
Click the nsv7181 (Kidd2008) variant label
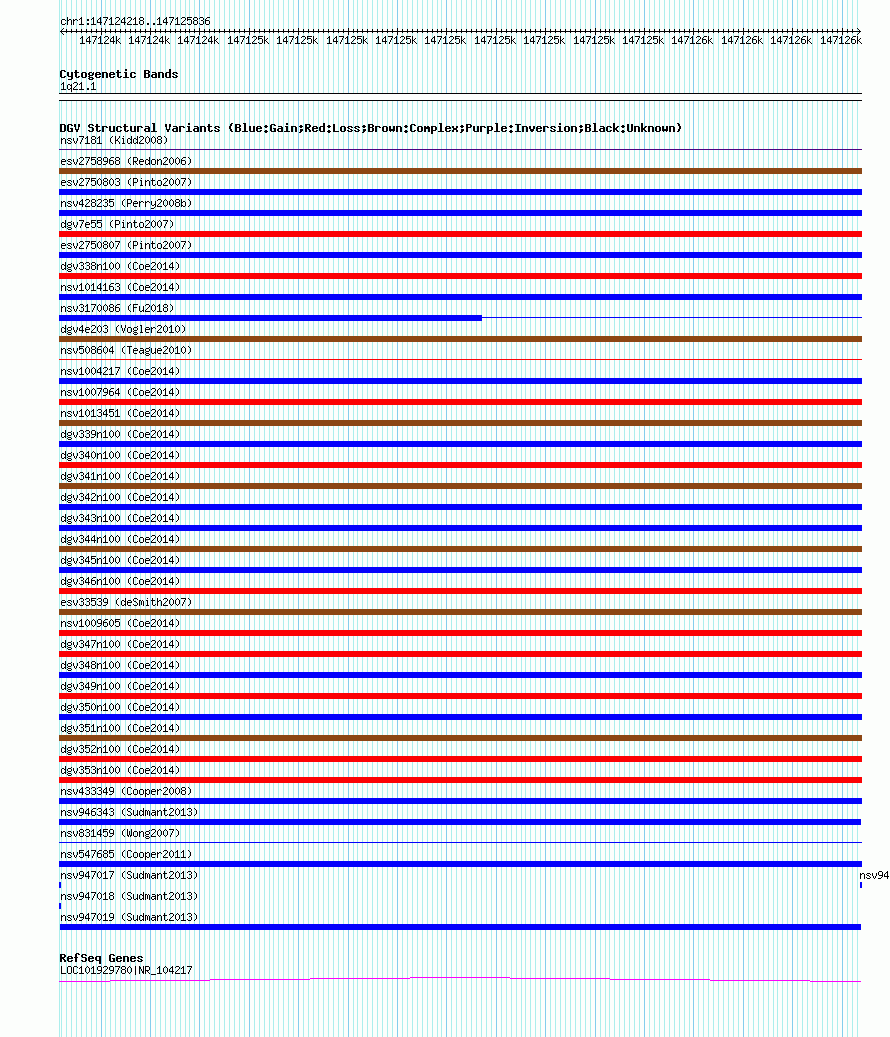[114, 140]
